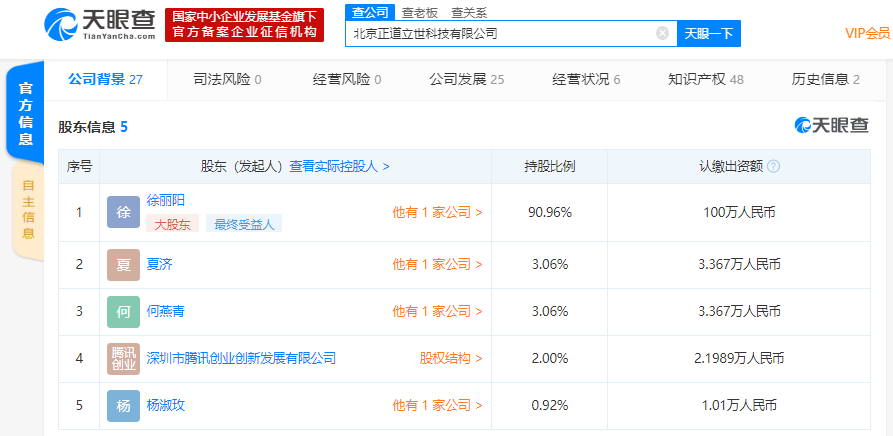Expand 股权结构 for 深圳市腾讯创业
The width and height of the screenshot is (893, 436).
click(x=450, y=358)
